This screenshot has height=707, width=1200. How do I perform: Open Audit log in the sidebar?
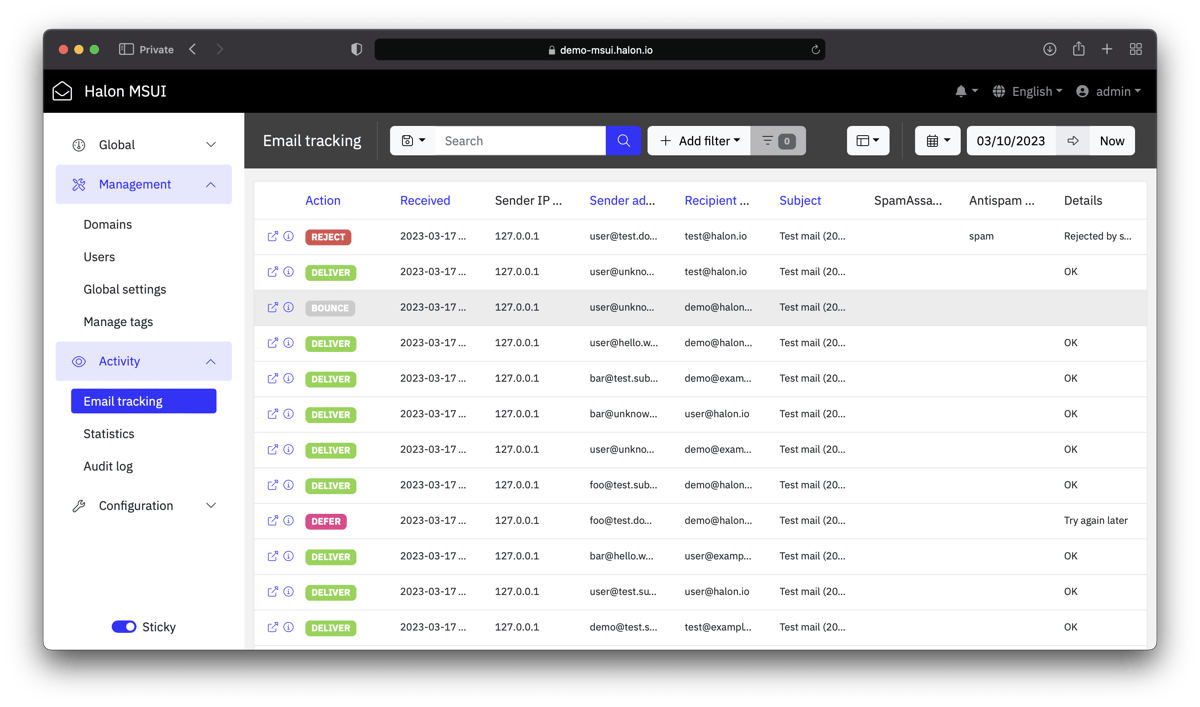[x=108, y=466]
